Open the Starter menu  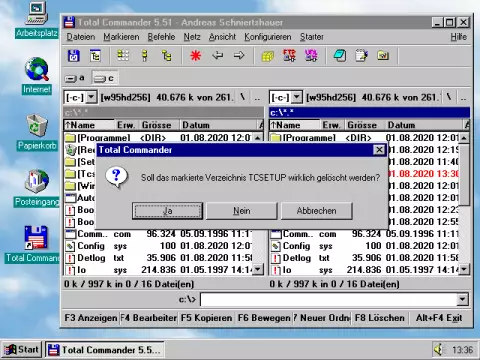pyautogui.click(x=312, y=37)
